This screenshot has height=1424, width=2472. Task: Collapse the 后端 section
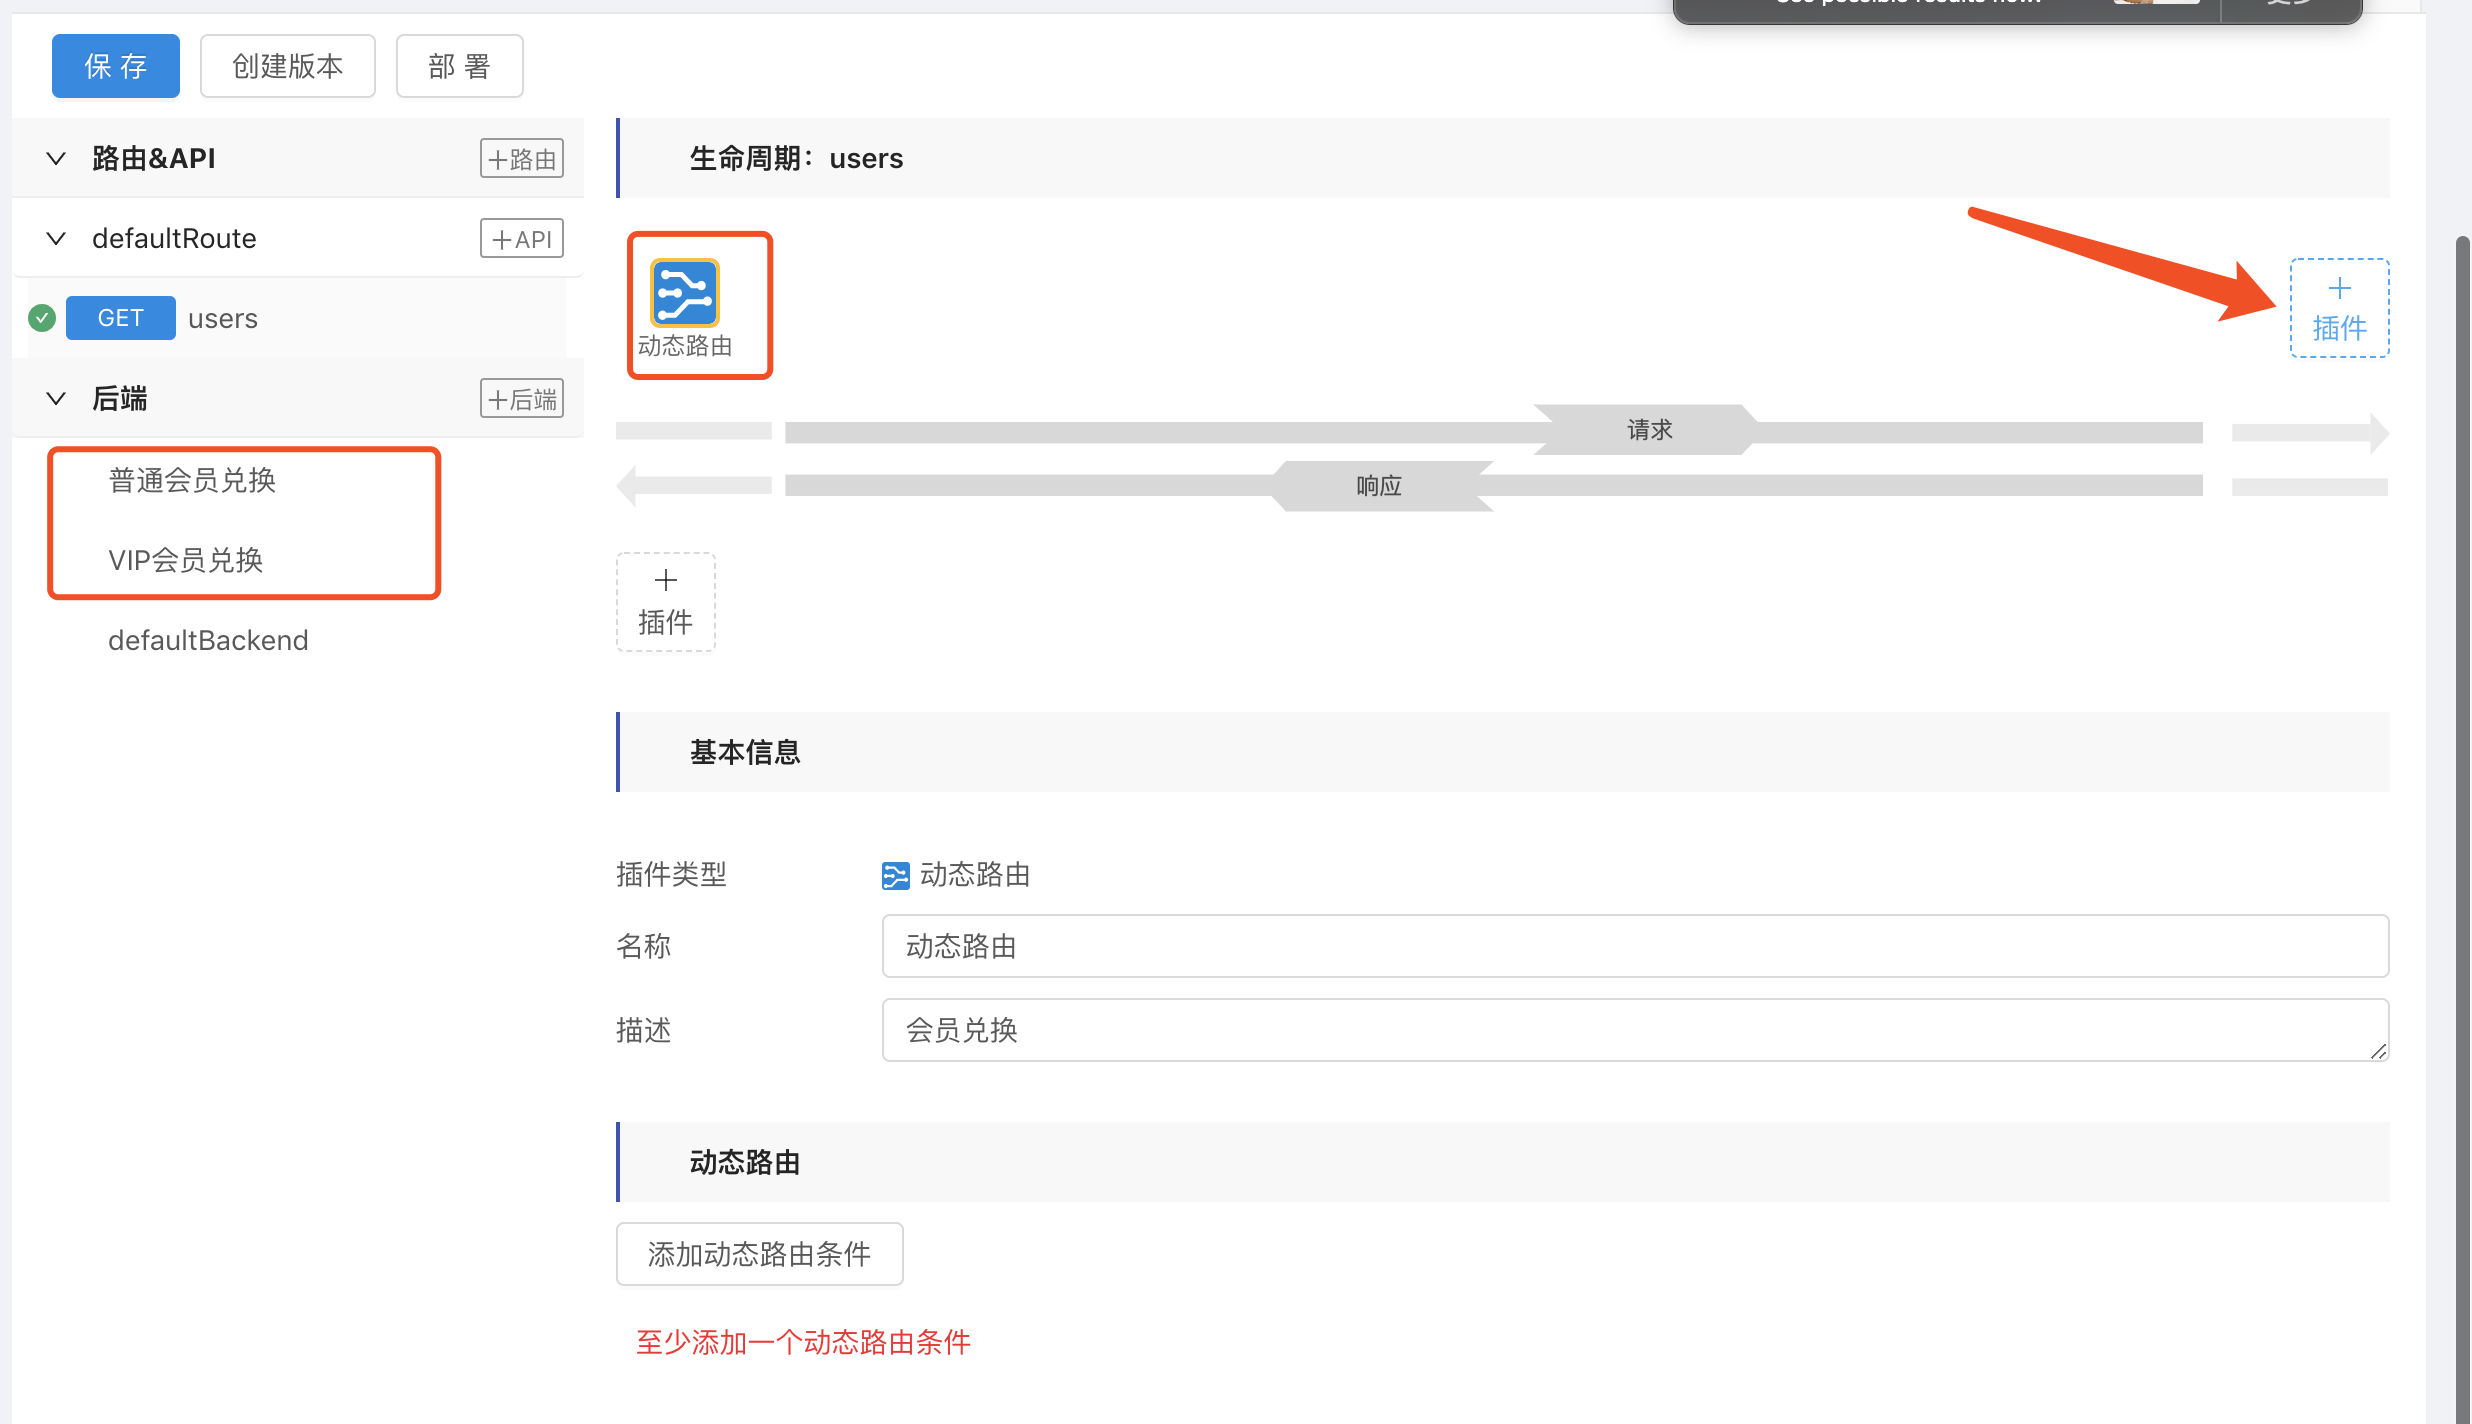[56, 399]
